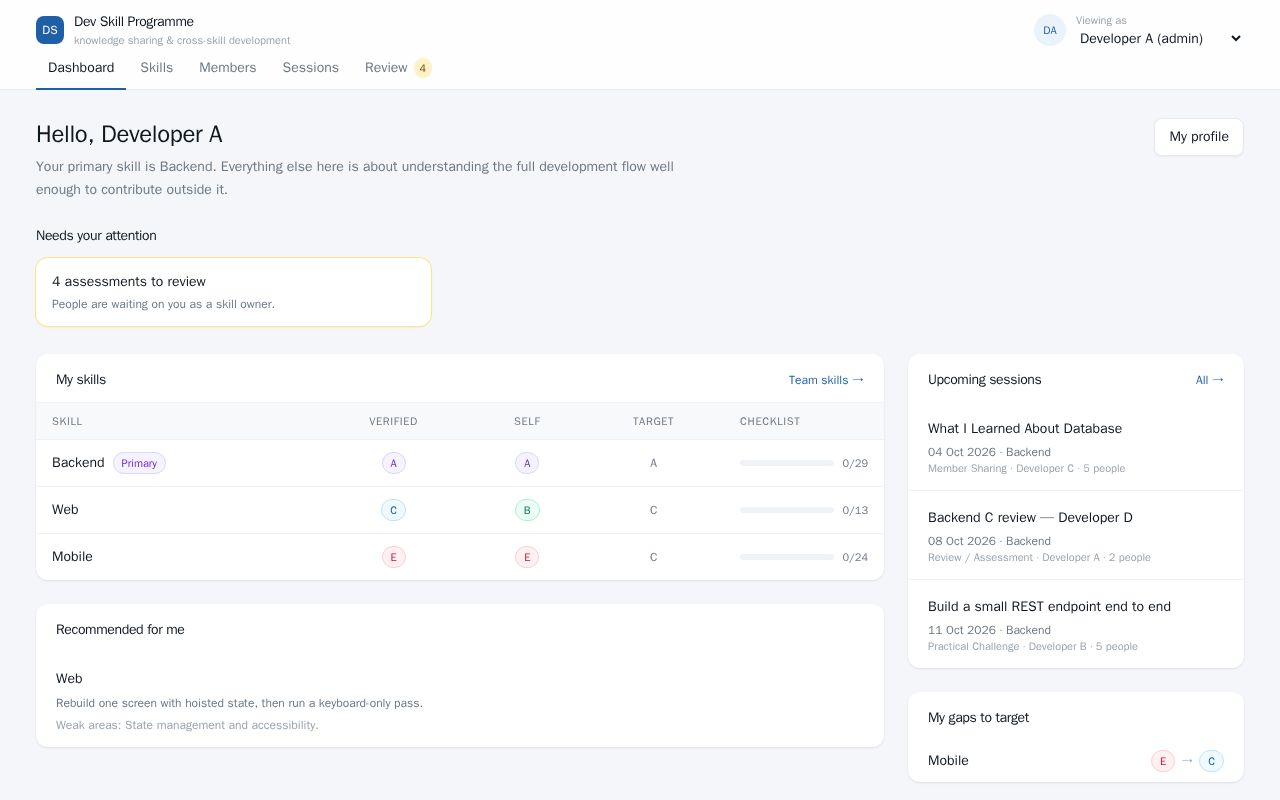The image size is (1280, 800).
Task: Click the Web skill row name
Action: (x=65, y=510)
